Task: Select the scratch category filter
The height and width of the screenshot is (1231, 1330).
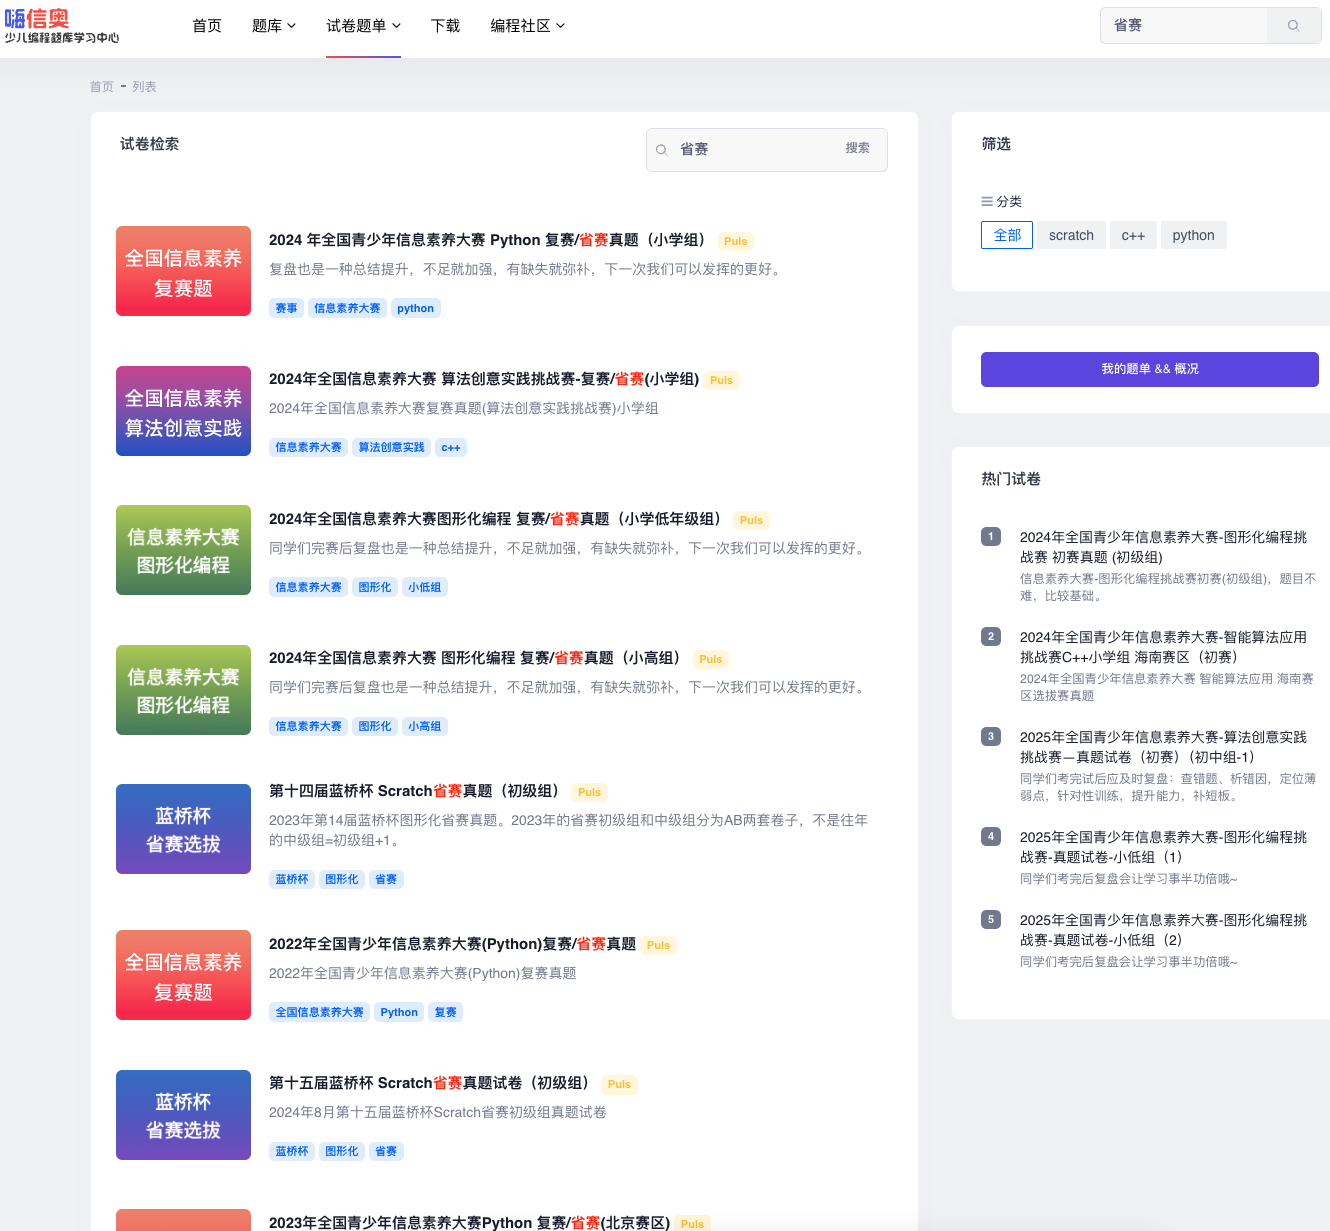Action: [1071, 235]
